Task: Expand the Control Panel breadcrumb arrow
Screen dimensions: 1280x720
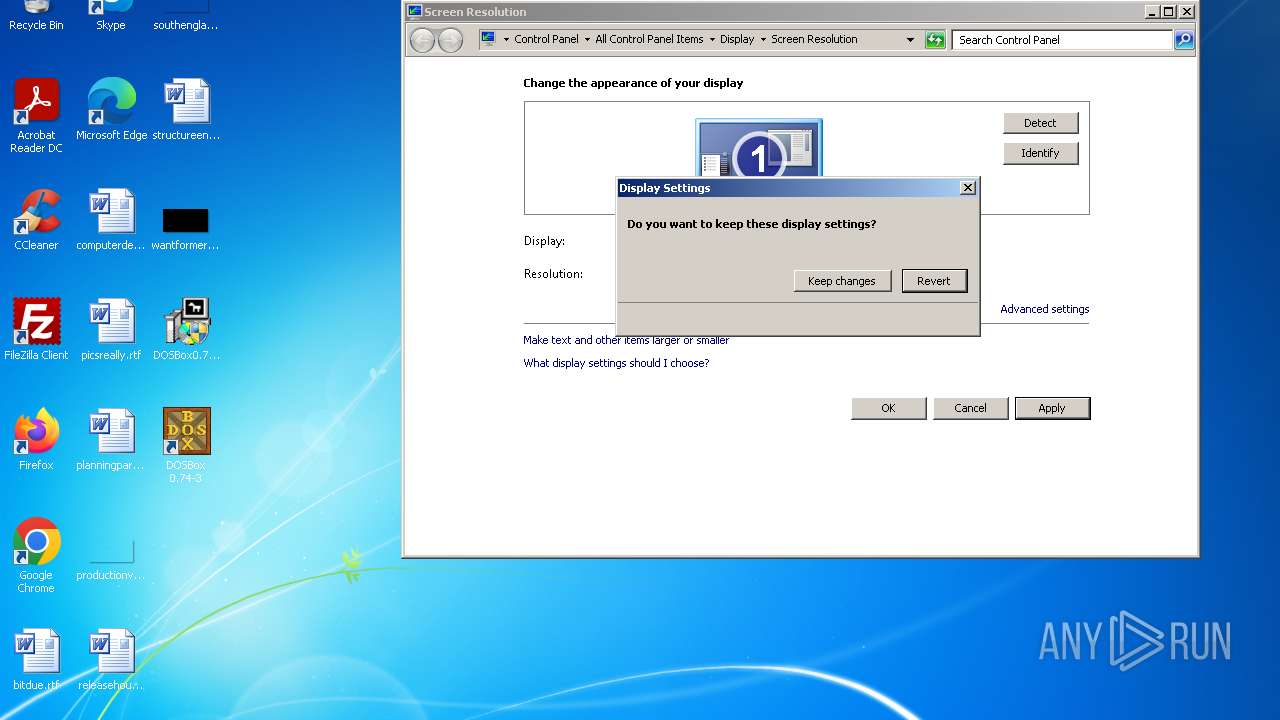Action: (587, 40)
